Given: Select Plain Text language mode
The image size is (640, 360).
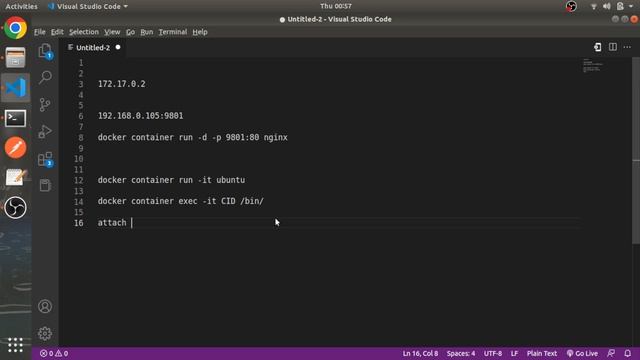Looking at the screenshot, I should pos(542,353).
